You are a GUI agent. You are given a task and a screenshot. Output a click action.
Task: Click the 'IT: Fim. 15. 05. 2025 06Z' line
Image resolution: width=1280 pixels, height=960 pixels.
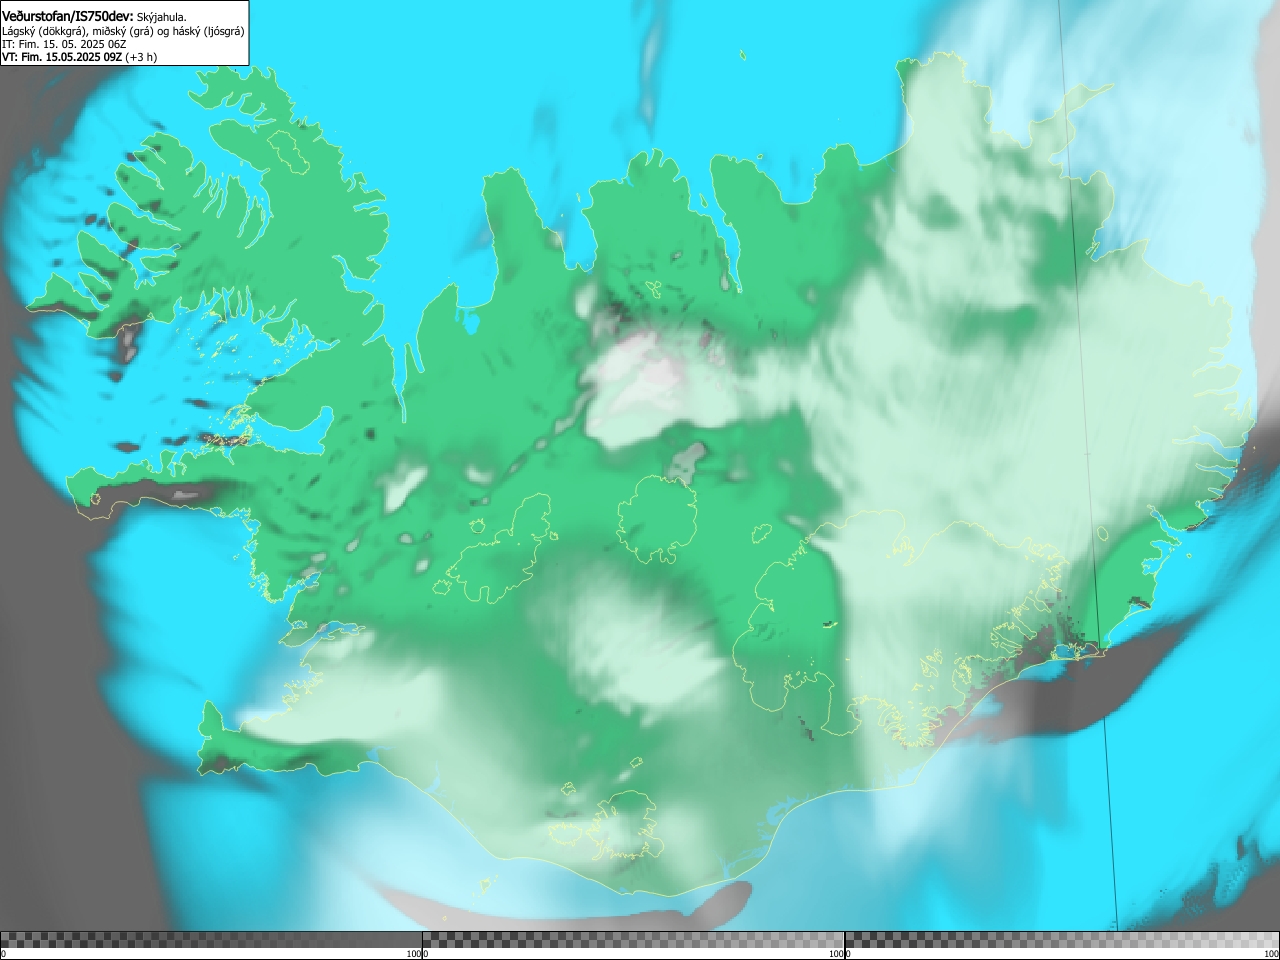pyautogui.click(x=64, y=44)
